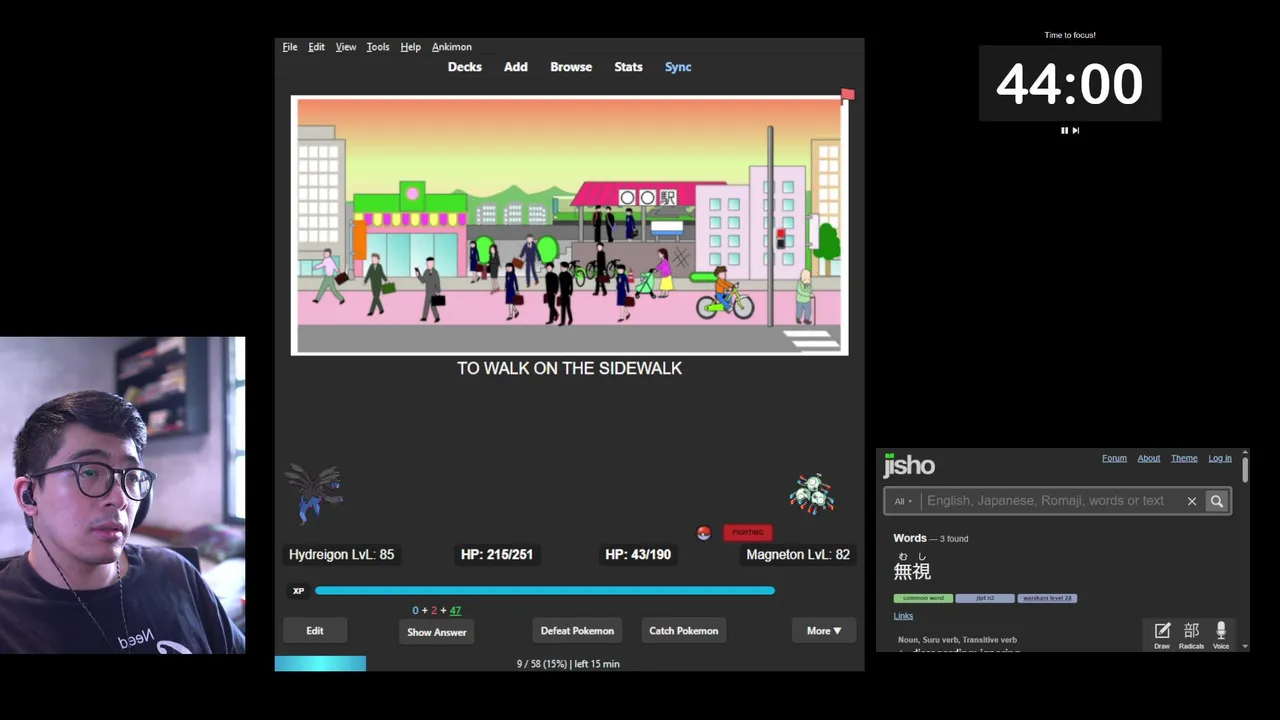Click the webcam video overlay
1280x720 pixels.
click(x=122, y=495)
